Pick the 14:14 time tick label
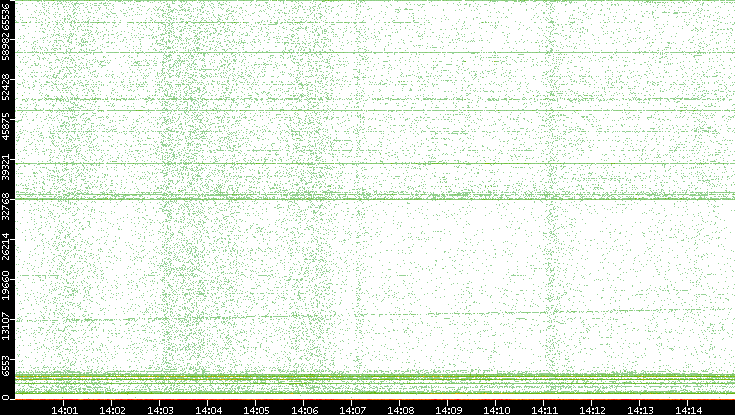The image size is (735, 415). click(x=688, y=410)
